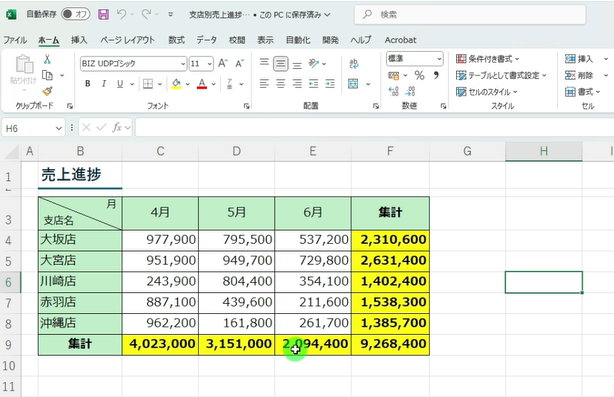Screen dimensions: 614x397
Task: Select cell with value 2,310,600
Action: click(390, 240)
